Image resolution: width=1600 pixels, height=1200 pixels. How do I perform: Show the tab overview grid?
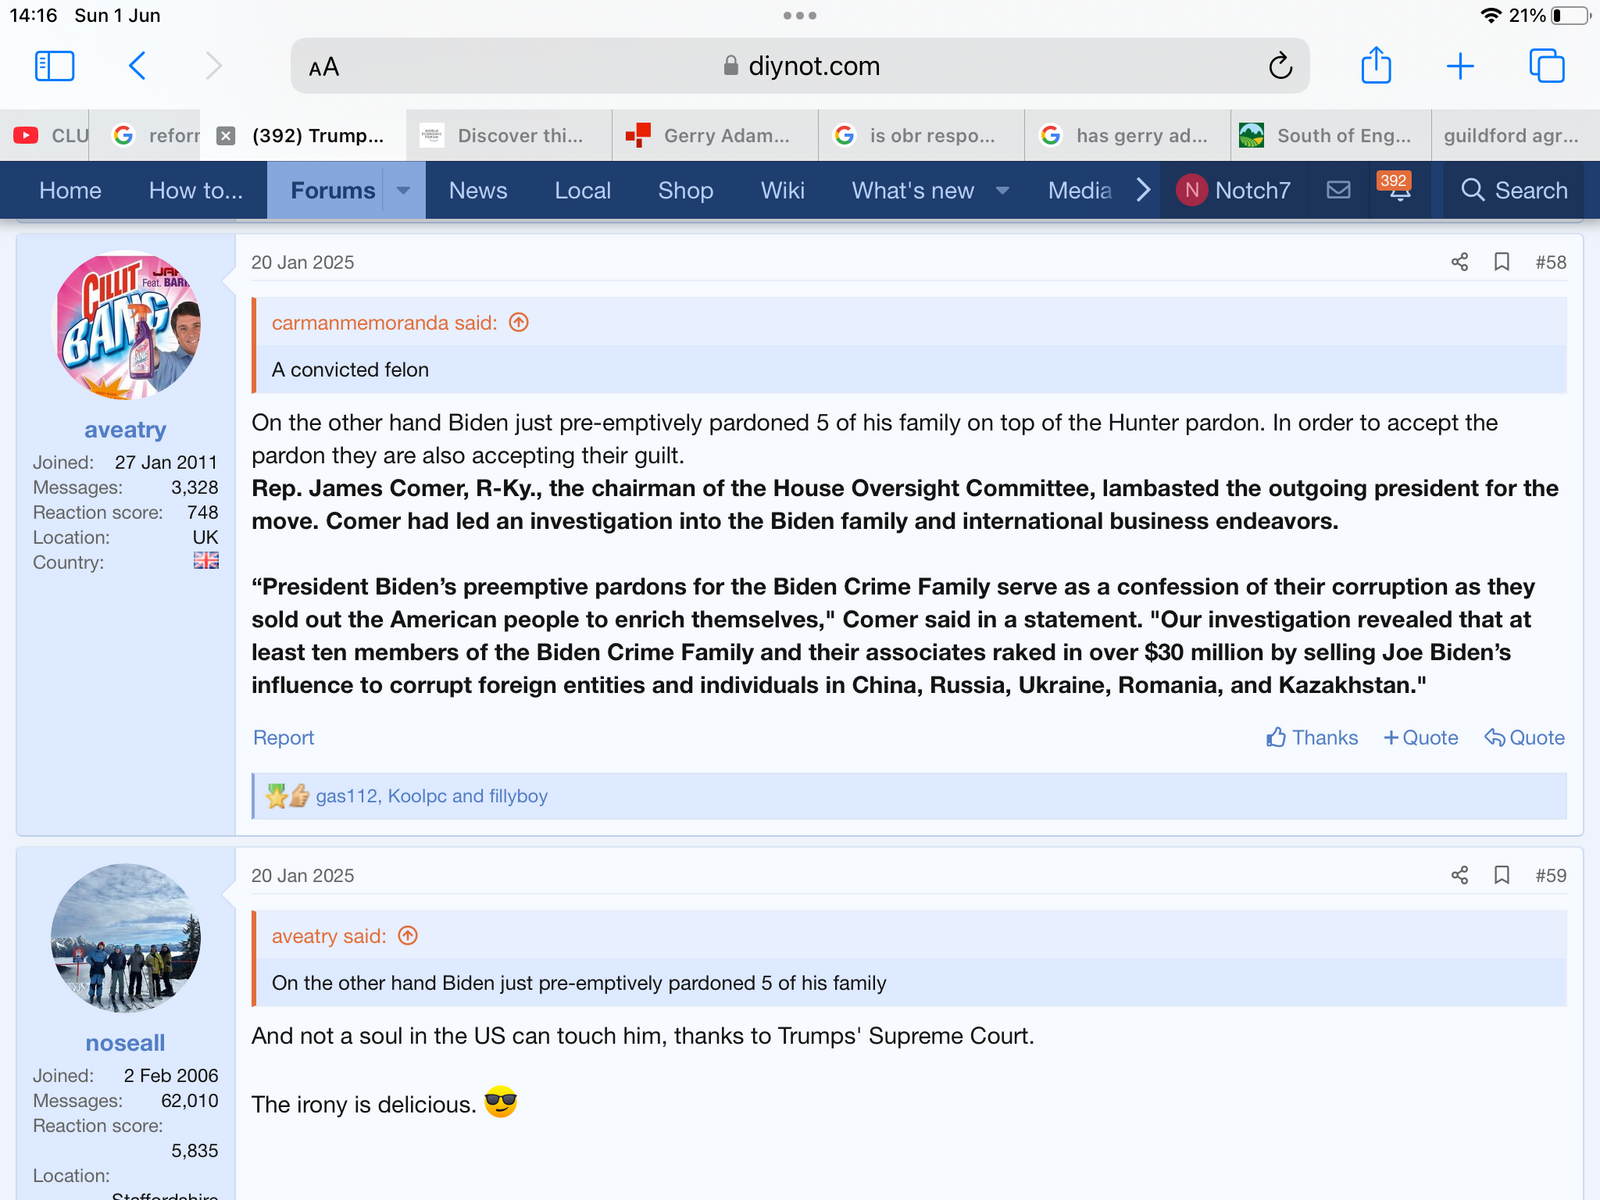tap(1546, 66)
